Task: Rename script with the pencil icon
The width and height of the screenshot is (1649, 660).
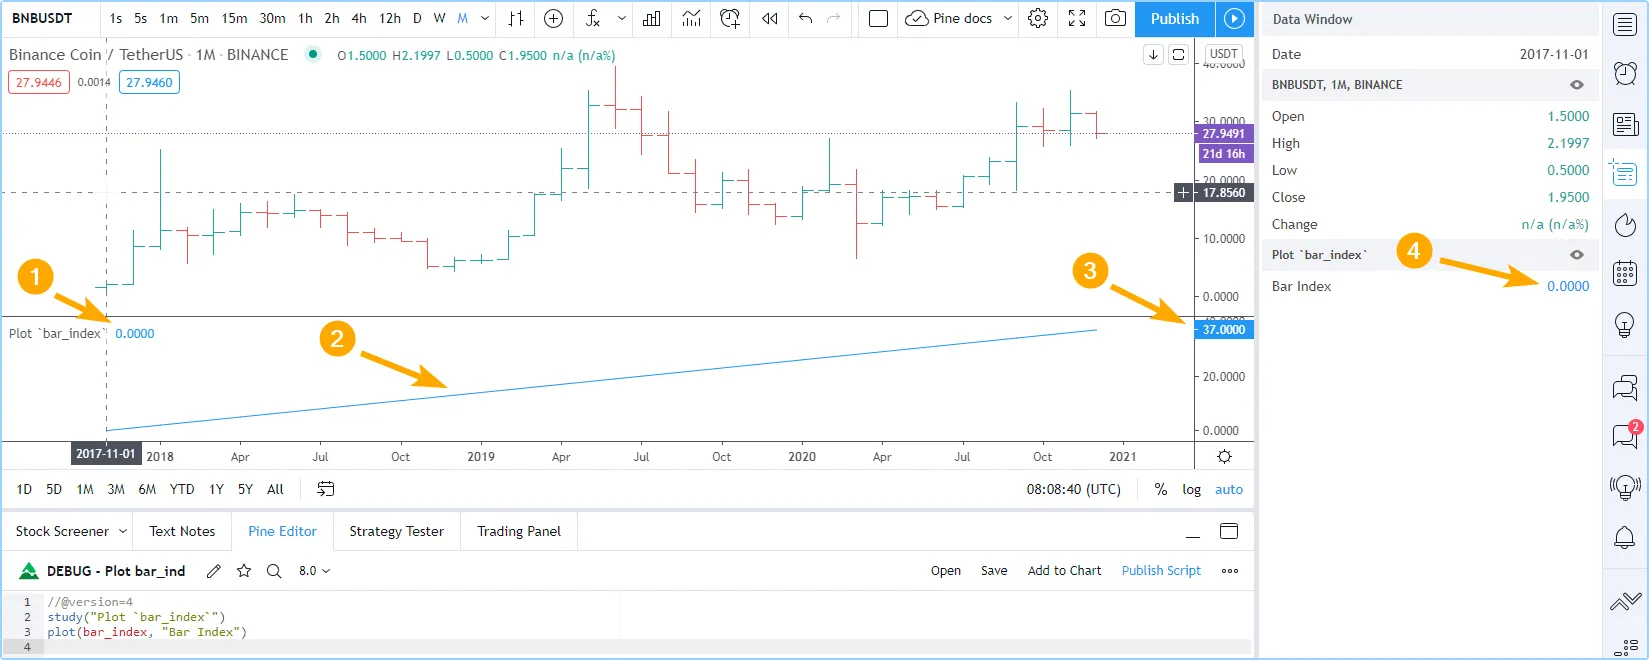Action: pyautogui.click(x=214, y=571)
